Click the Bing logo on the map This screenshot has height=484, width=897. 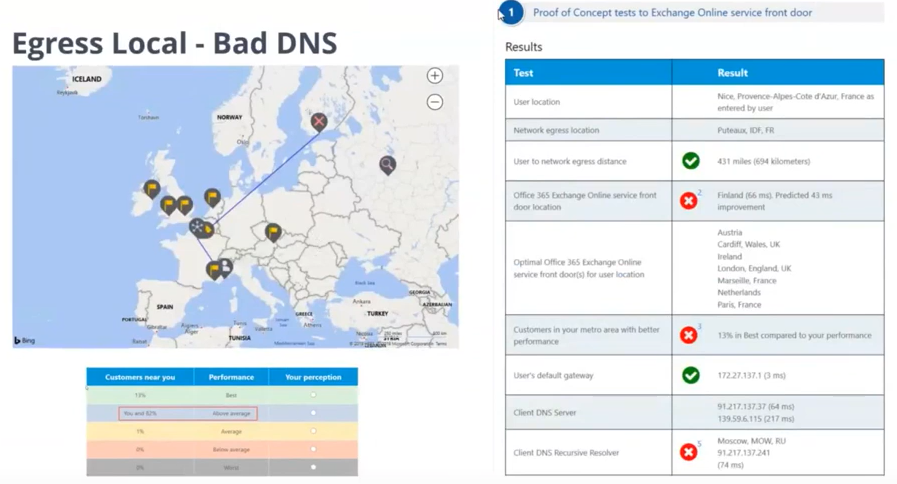(x=25, y=340)
